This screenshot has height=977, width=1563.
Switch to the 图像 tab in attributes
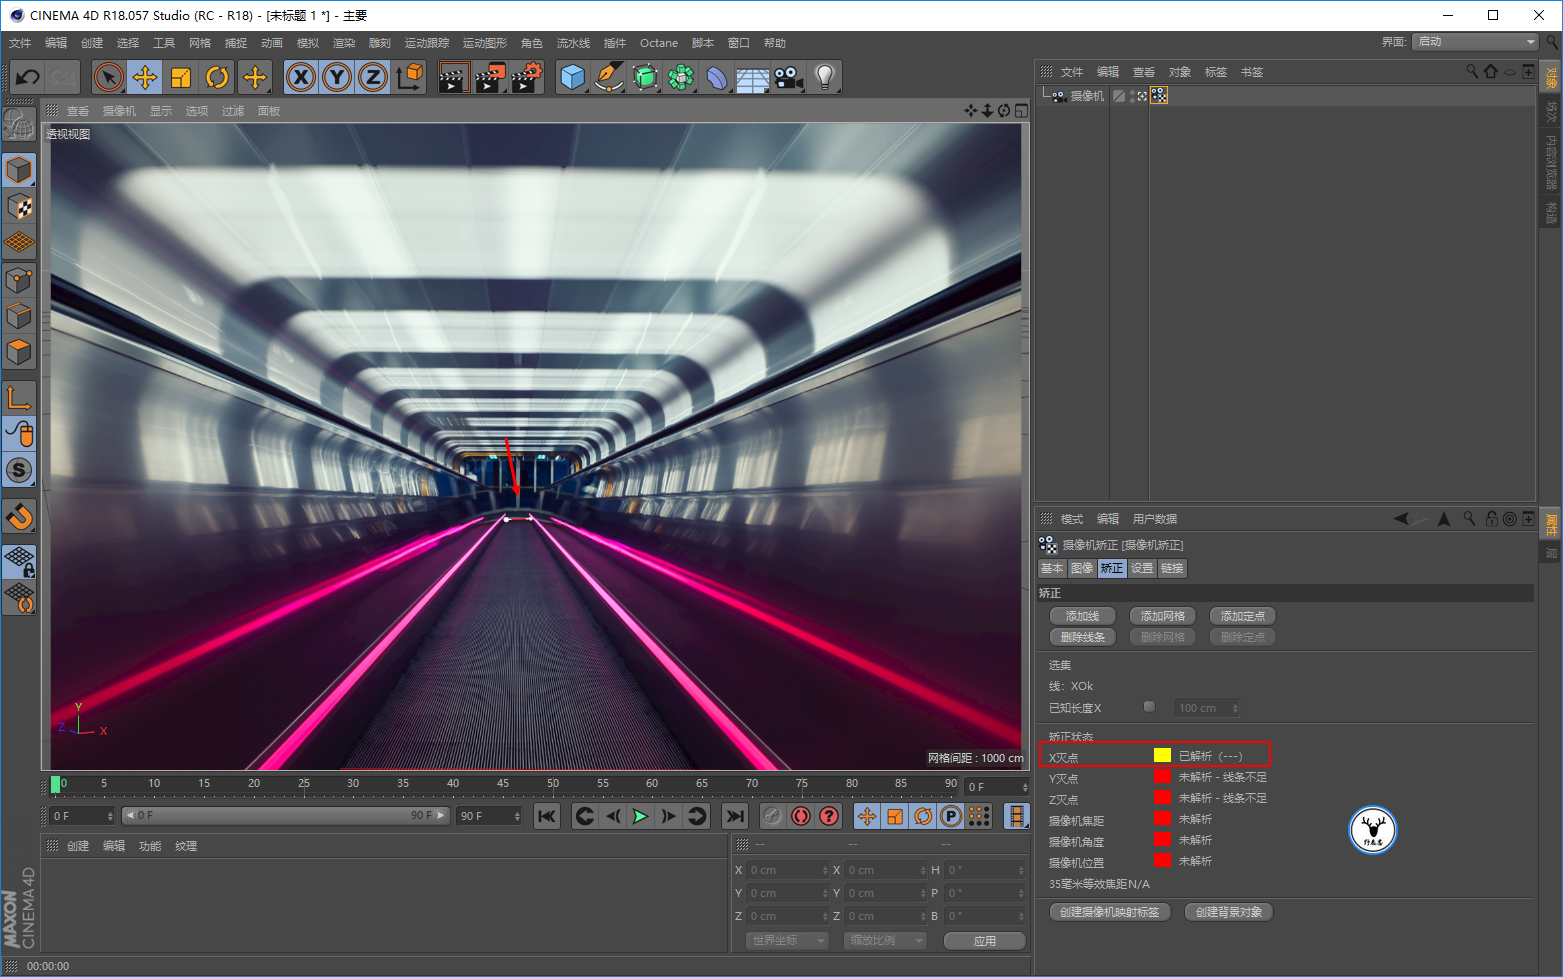(x=1081, y=568)
